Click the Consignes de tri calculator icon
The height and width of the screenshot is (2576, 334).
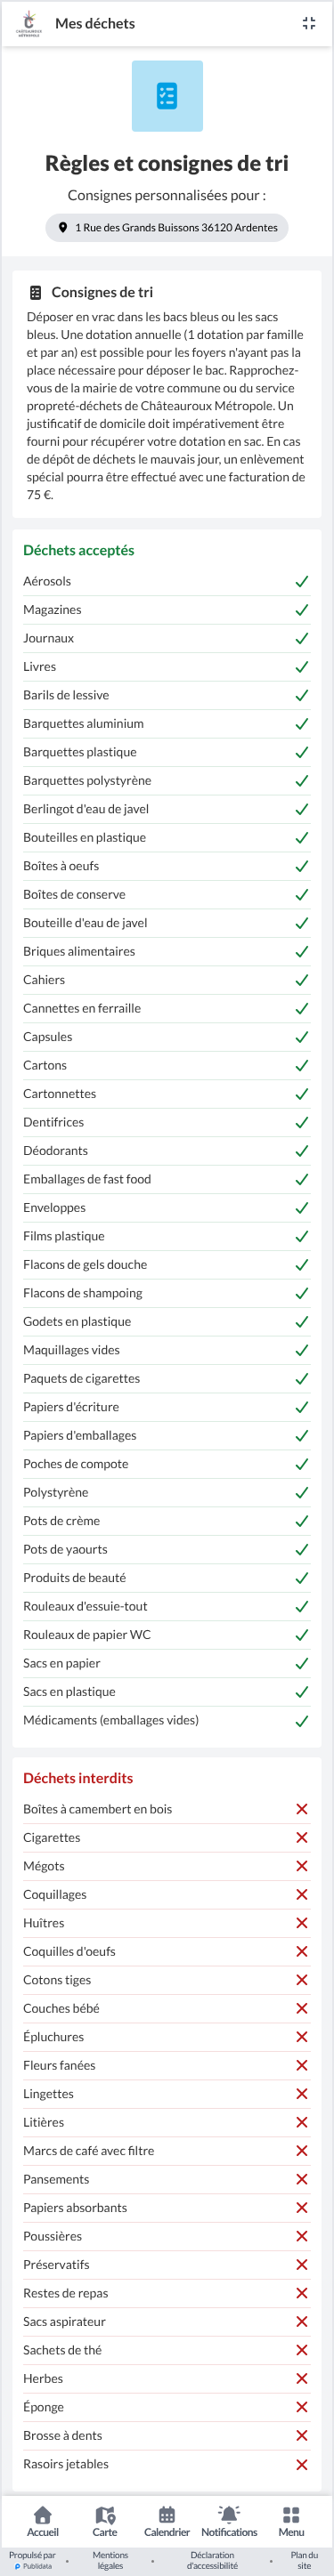[35, 293]
